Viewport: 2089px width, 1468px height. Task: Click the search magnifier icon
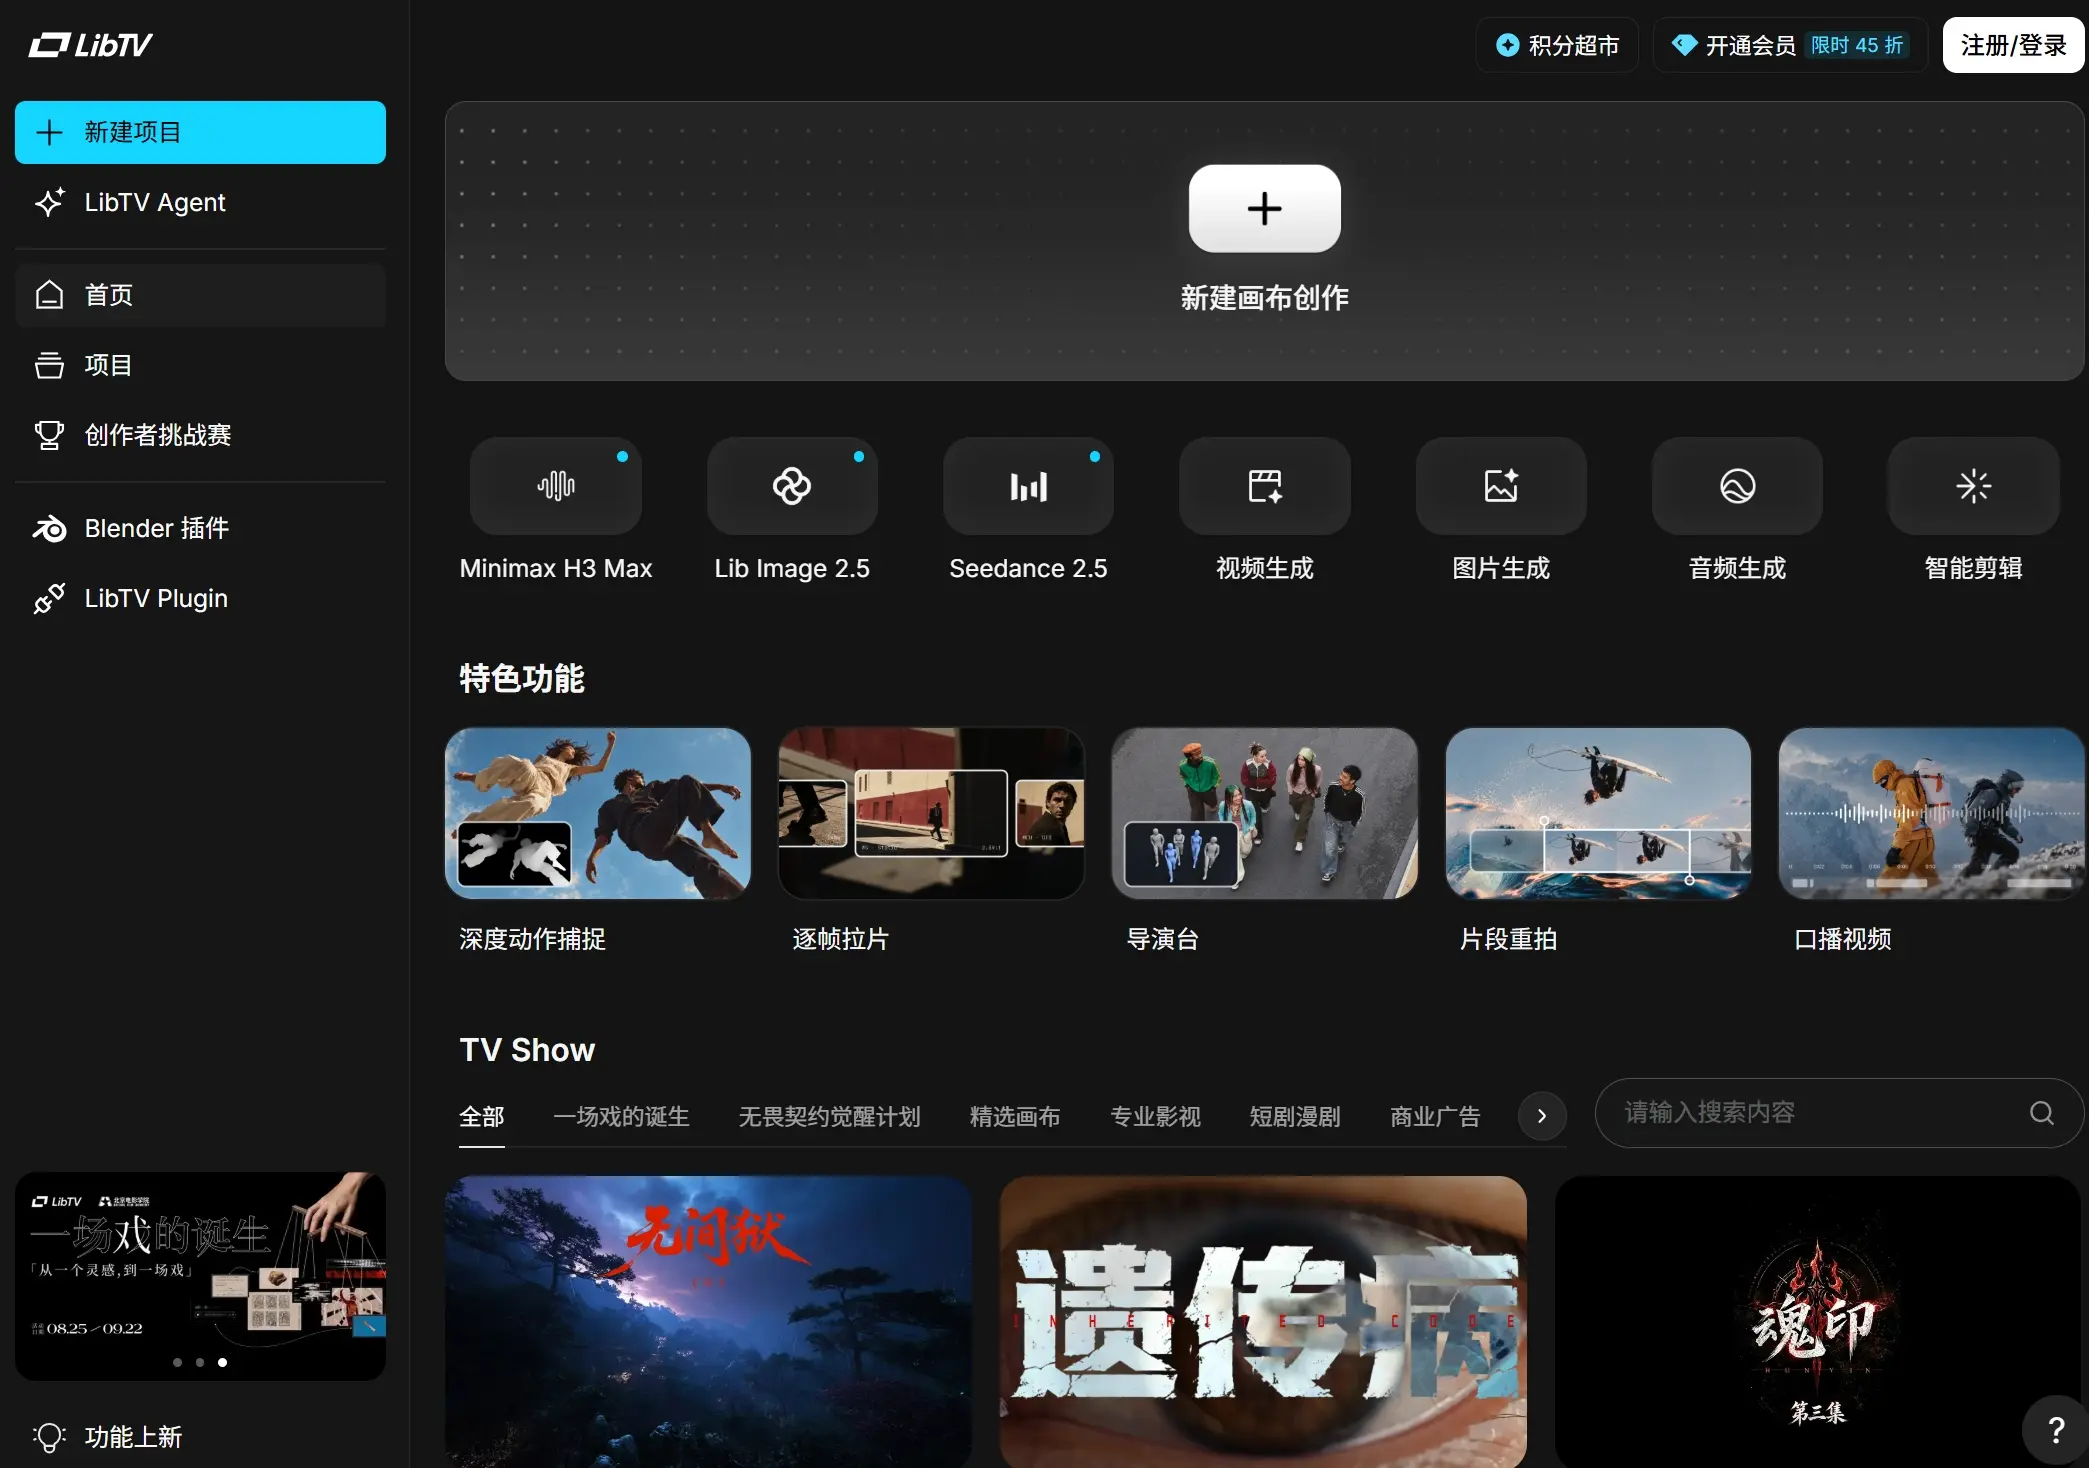point(2042,1113)
